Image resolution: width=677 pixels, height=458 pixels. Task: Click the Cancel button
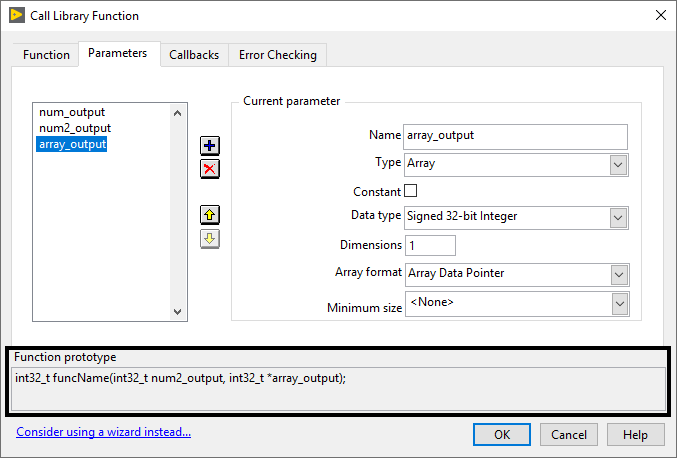pyautogui.click(x=569, y=434)
